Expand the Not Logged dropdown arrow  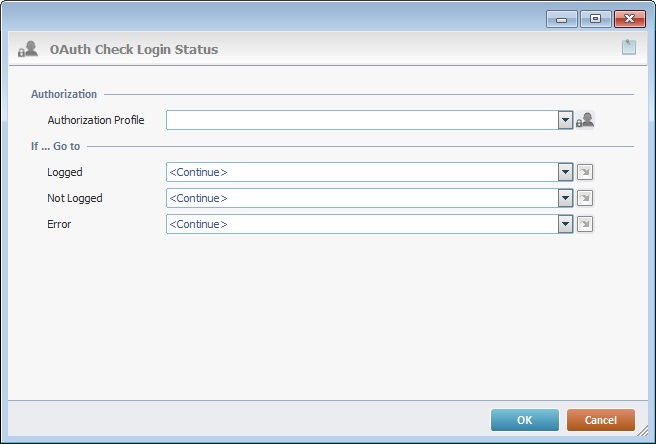[565, 198]
